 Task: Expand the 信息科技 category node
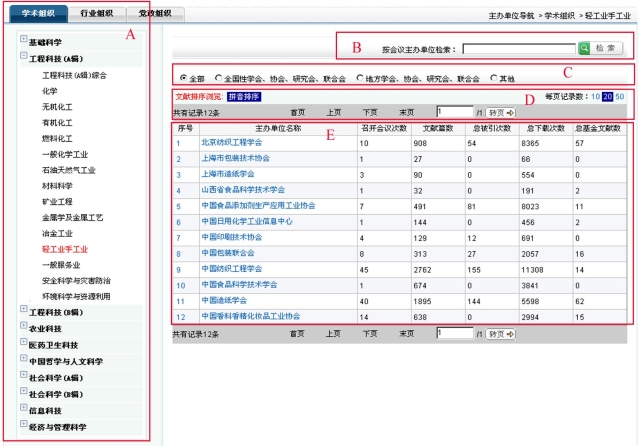[24, 409]
